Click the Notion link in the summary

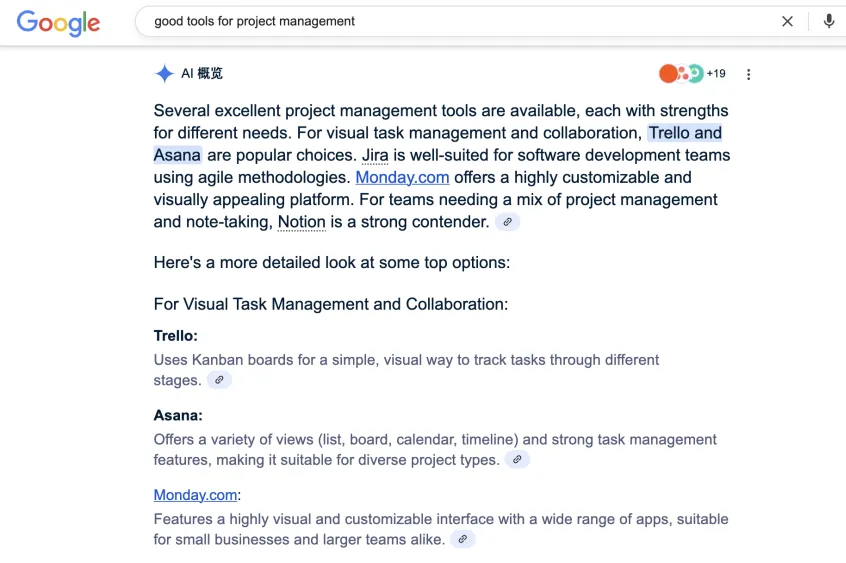[x=301, y=222]
